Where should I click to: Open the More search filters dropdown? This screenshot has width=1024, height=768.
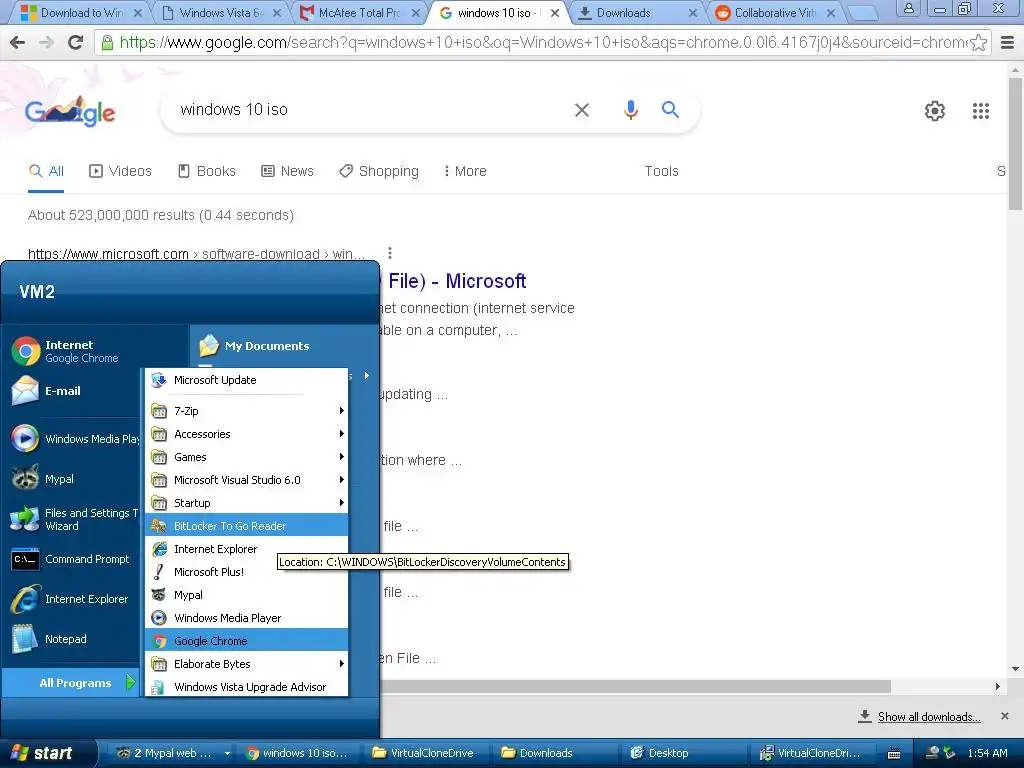[x=464, y=171]
